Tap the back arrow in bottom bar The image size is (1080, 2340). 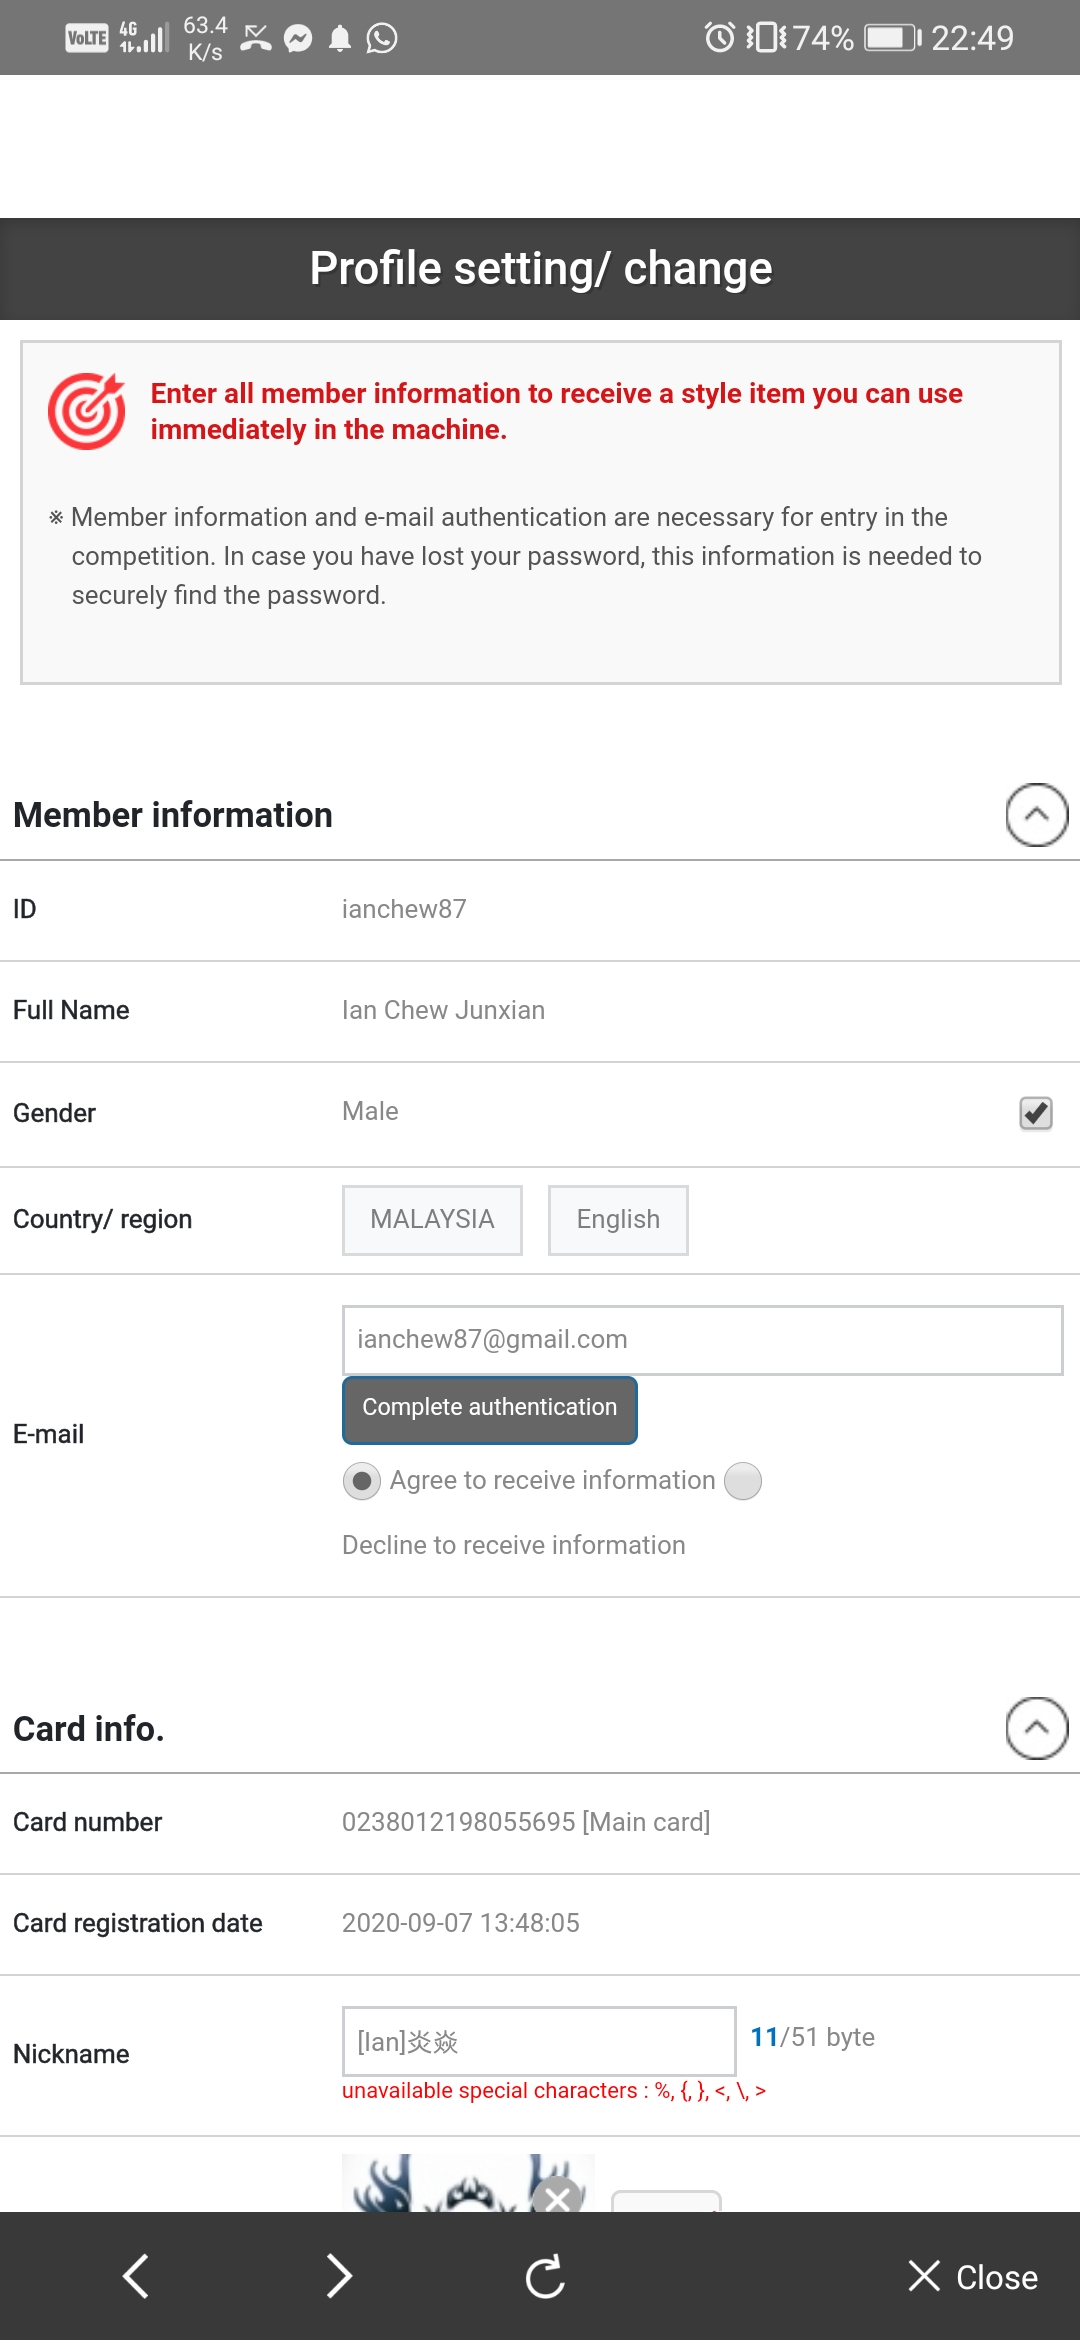point(136,2277)
